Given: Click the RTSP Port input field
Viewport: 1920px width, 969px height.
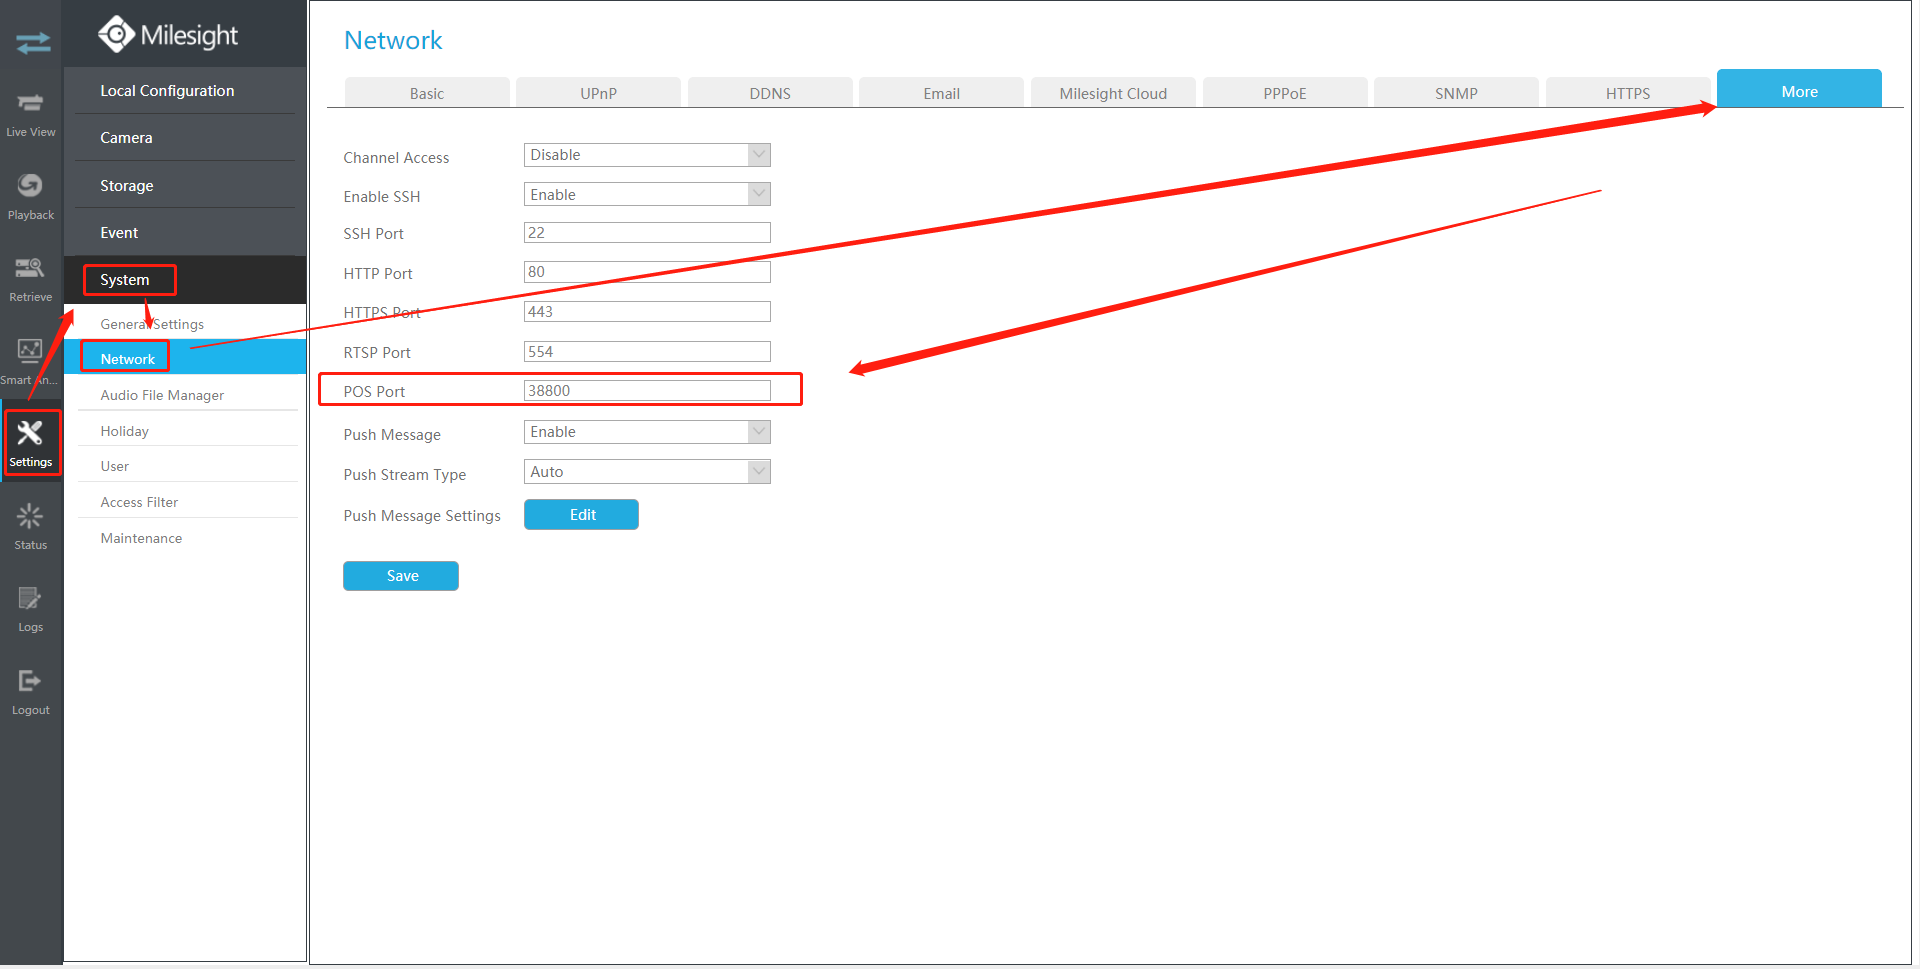Looking at the screenshot, I should 647,352.
